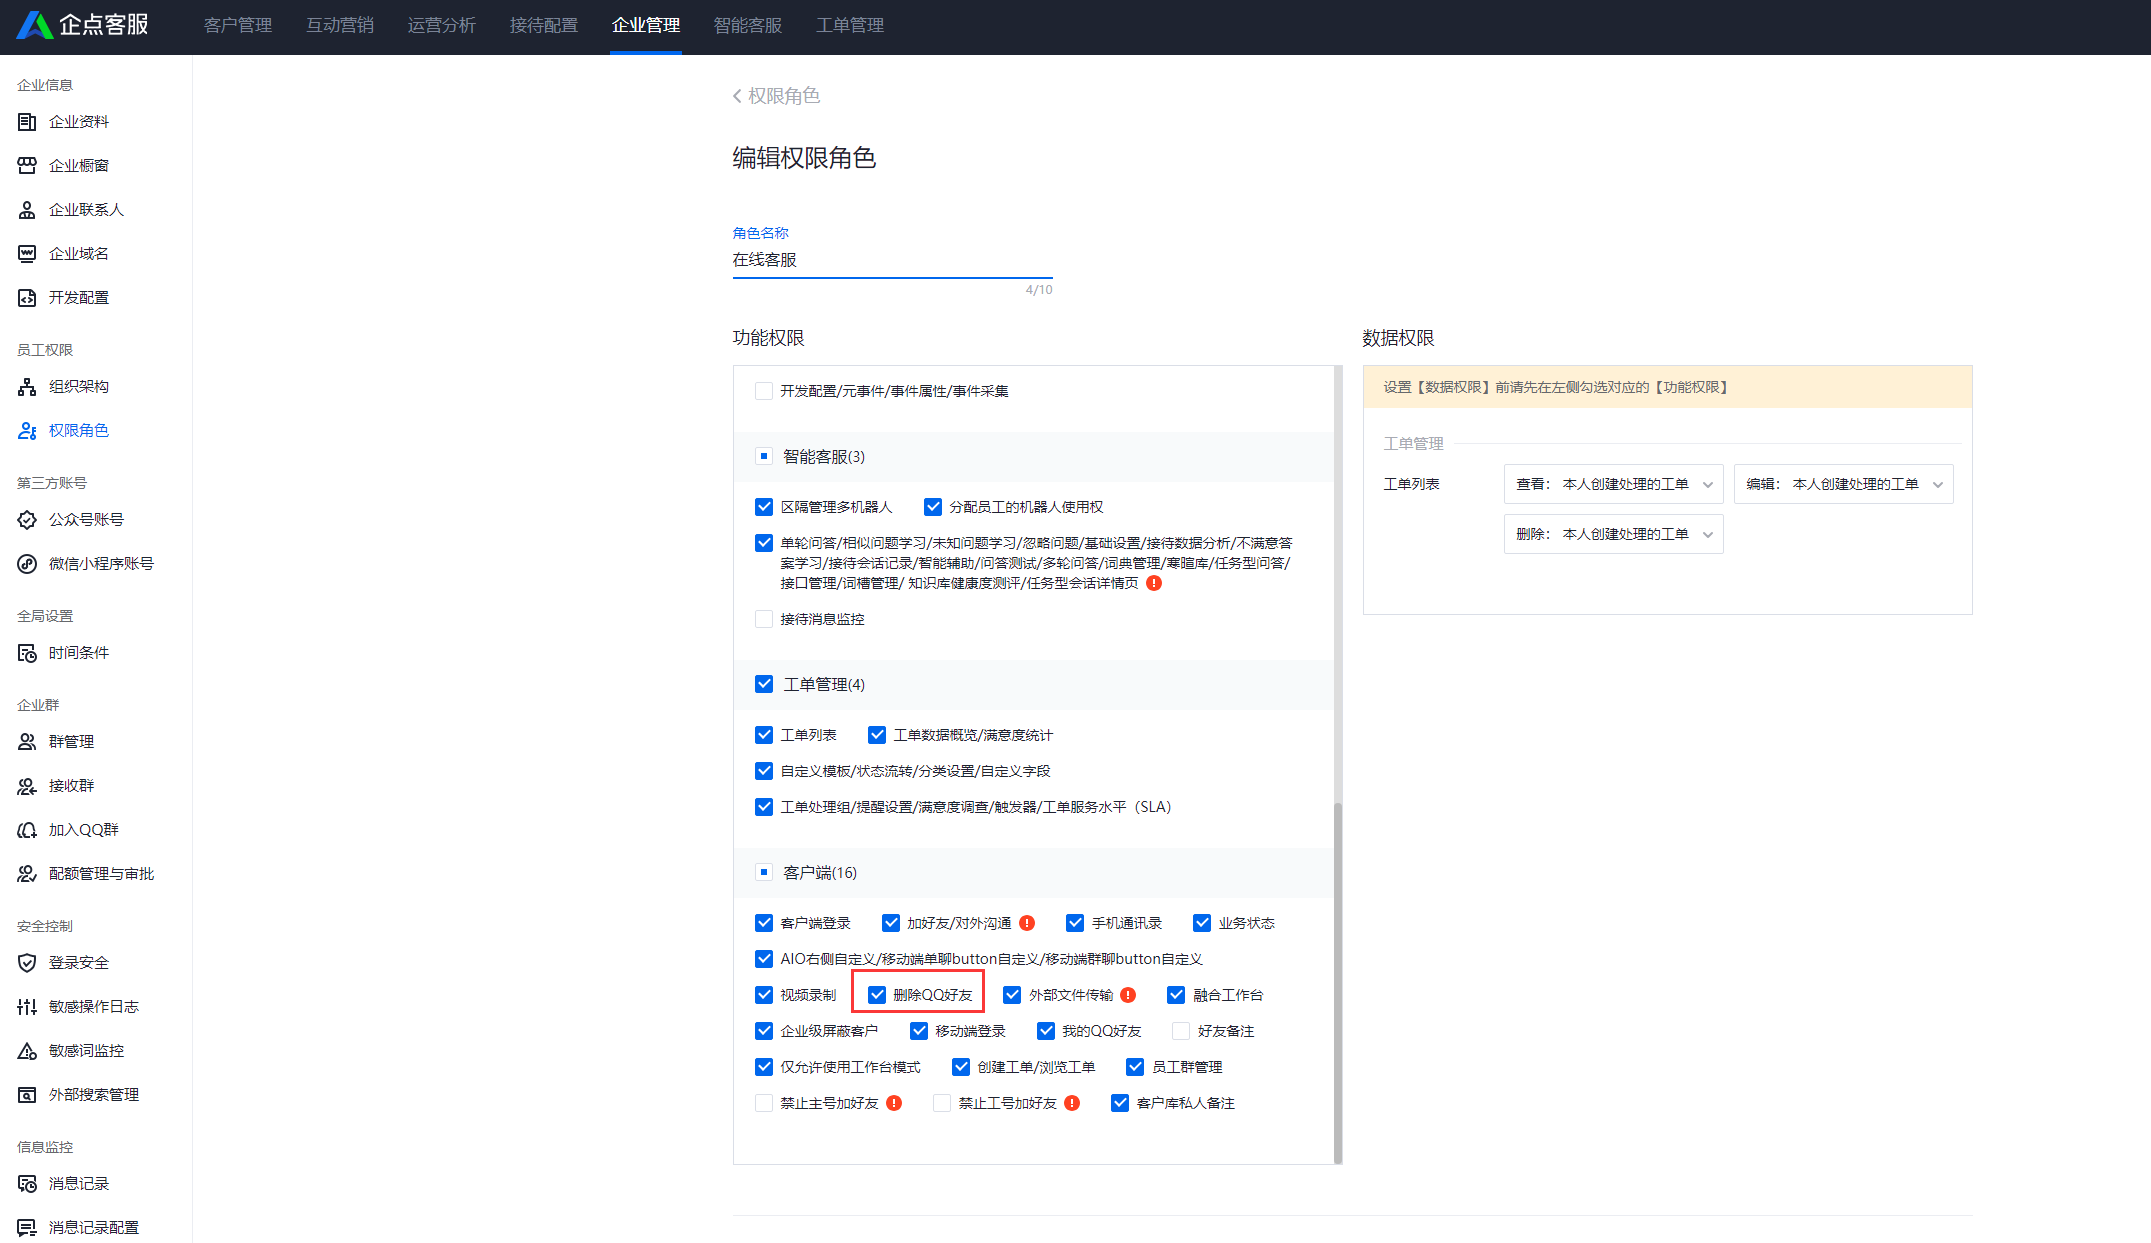Switch to 客户管理 top tab
The image size is (2151, 1243).
pyautogui.click(x=238, y=25)
